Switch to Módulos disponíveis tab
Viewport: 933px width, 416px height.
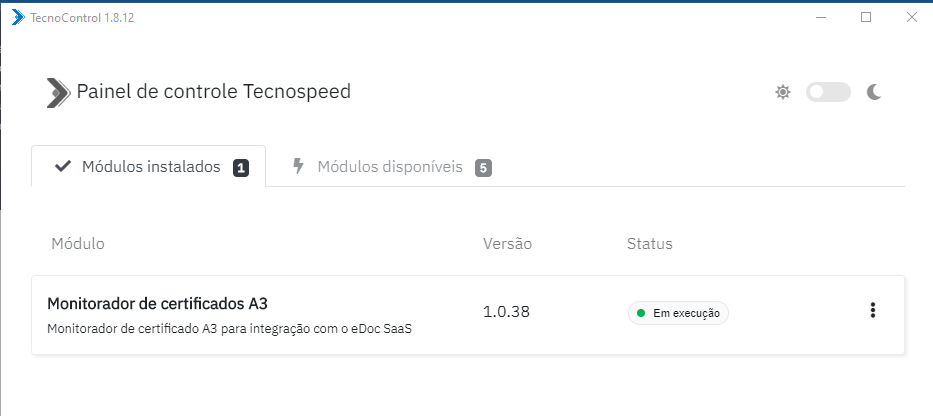392,167
